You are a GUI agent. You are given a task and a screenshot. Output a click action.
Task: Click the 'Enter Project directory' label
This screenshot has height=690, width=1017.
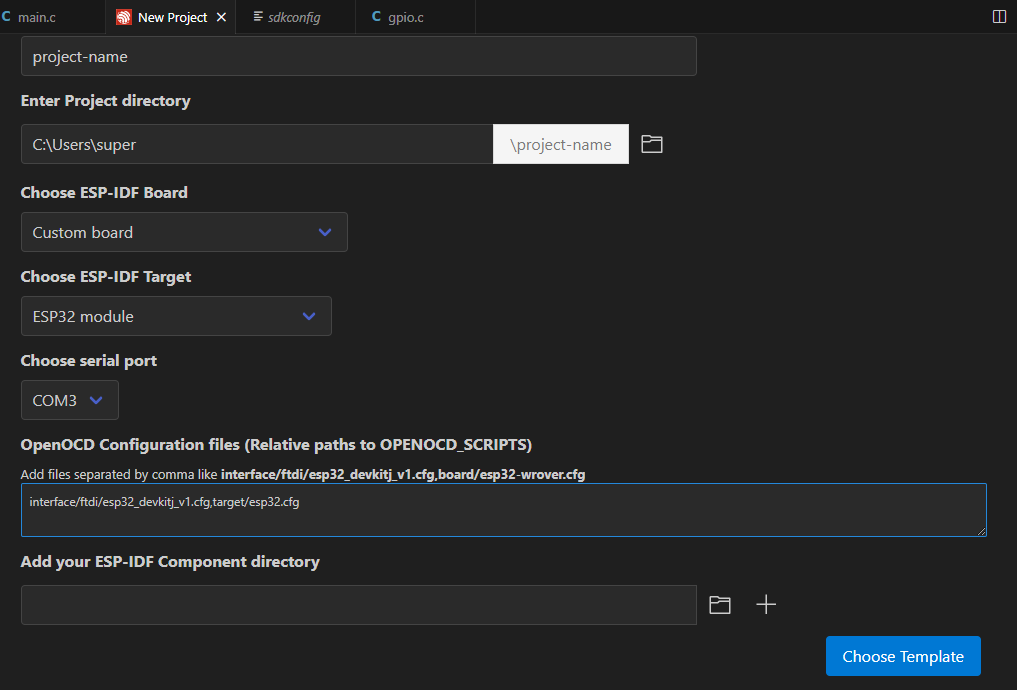pos(106,101)
